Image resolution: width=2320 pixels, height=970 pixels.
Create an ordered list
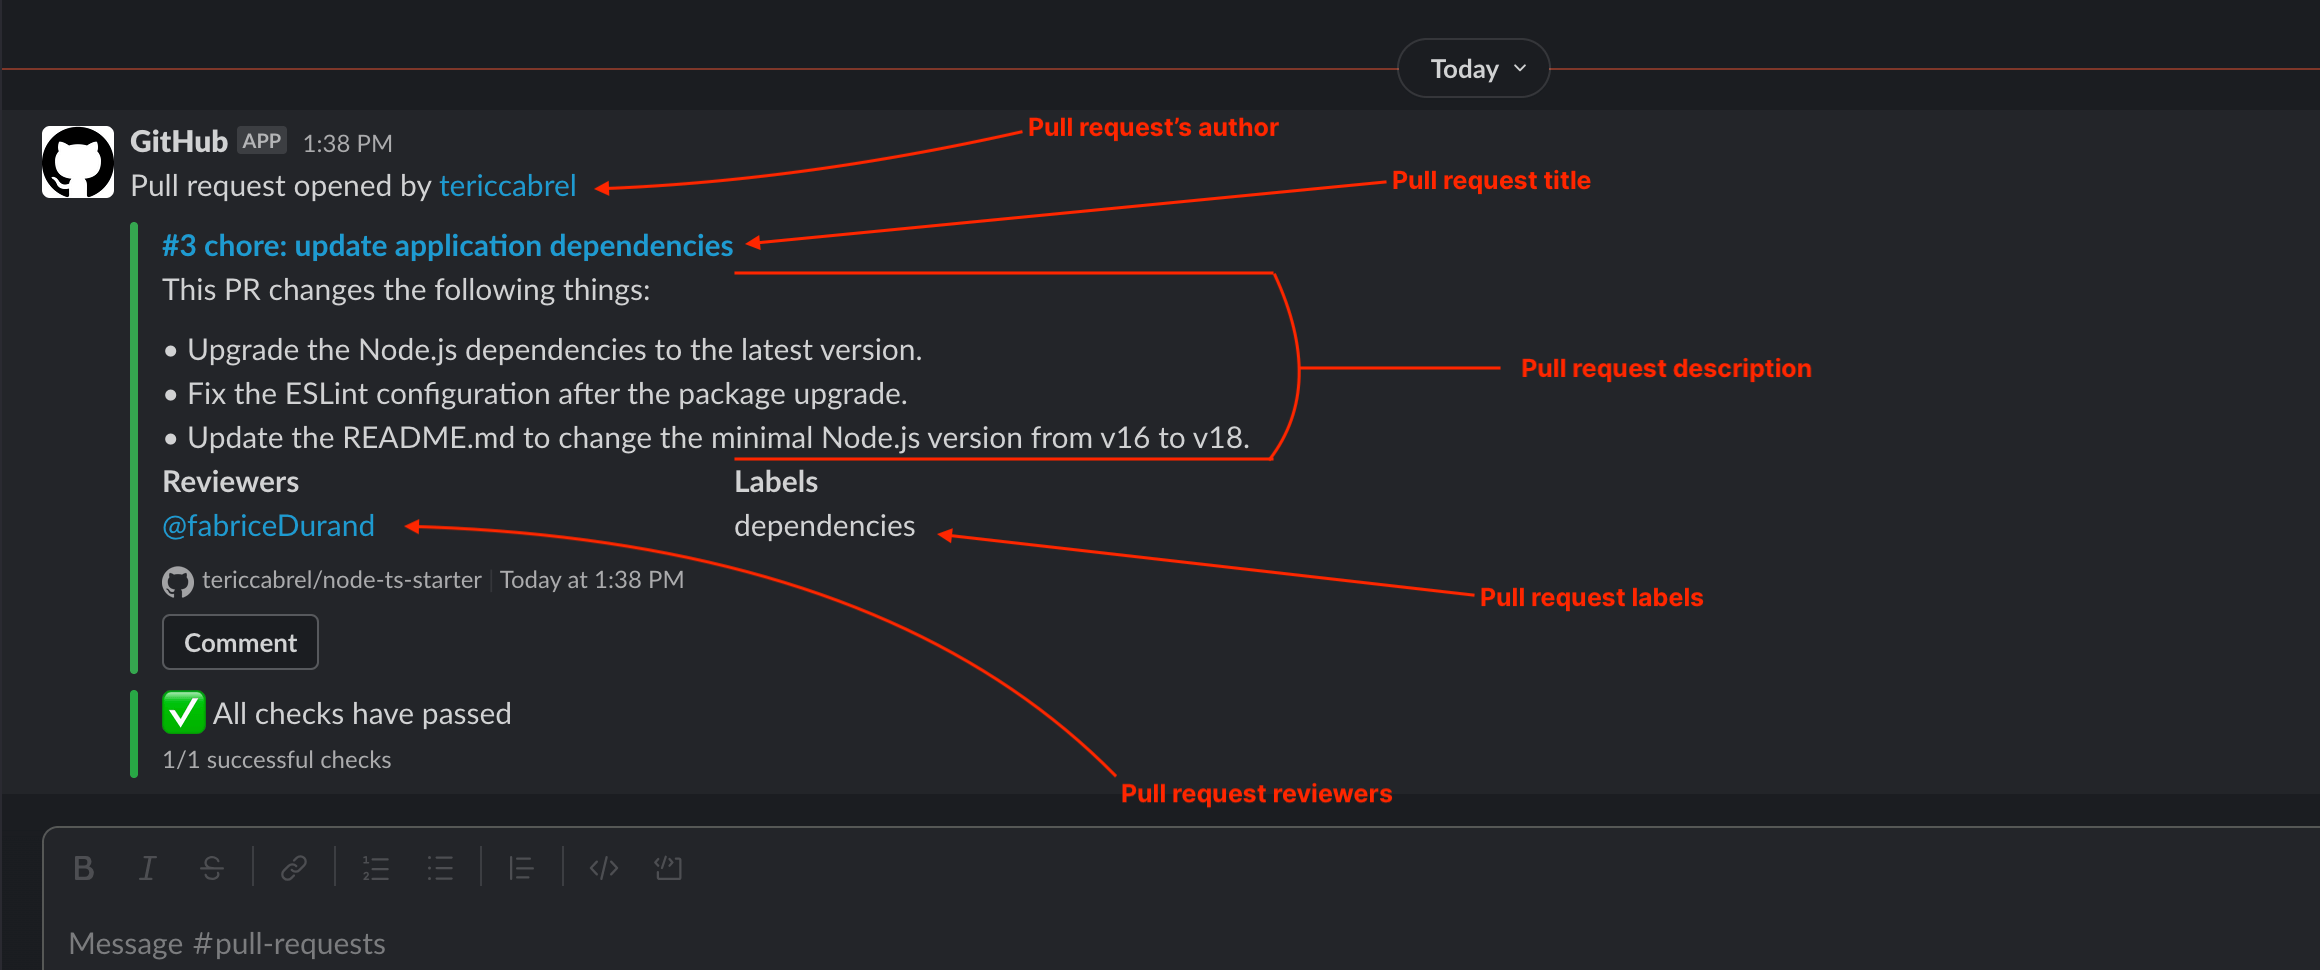(x=376, y=868)
